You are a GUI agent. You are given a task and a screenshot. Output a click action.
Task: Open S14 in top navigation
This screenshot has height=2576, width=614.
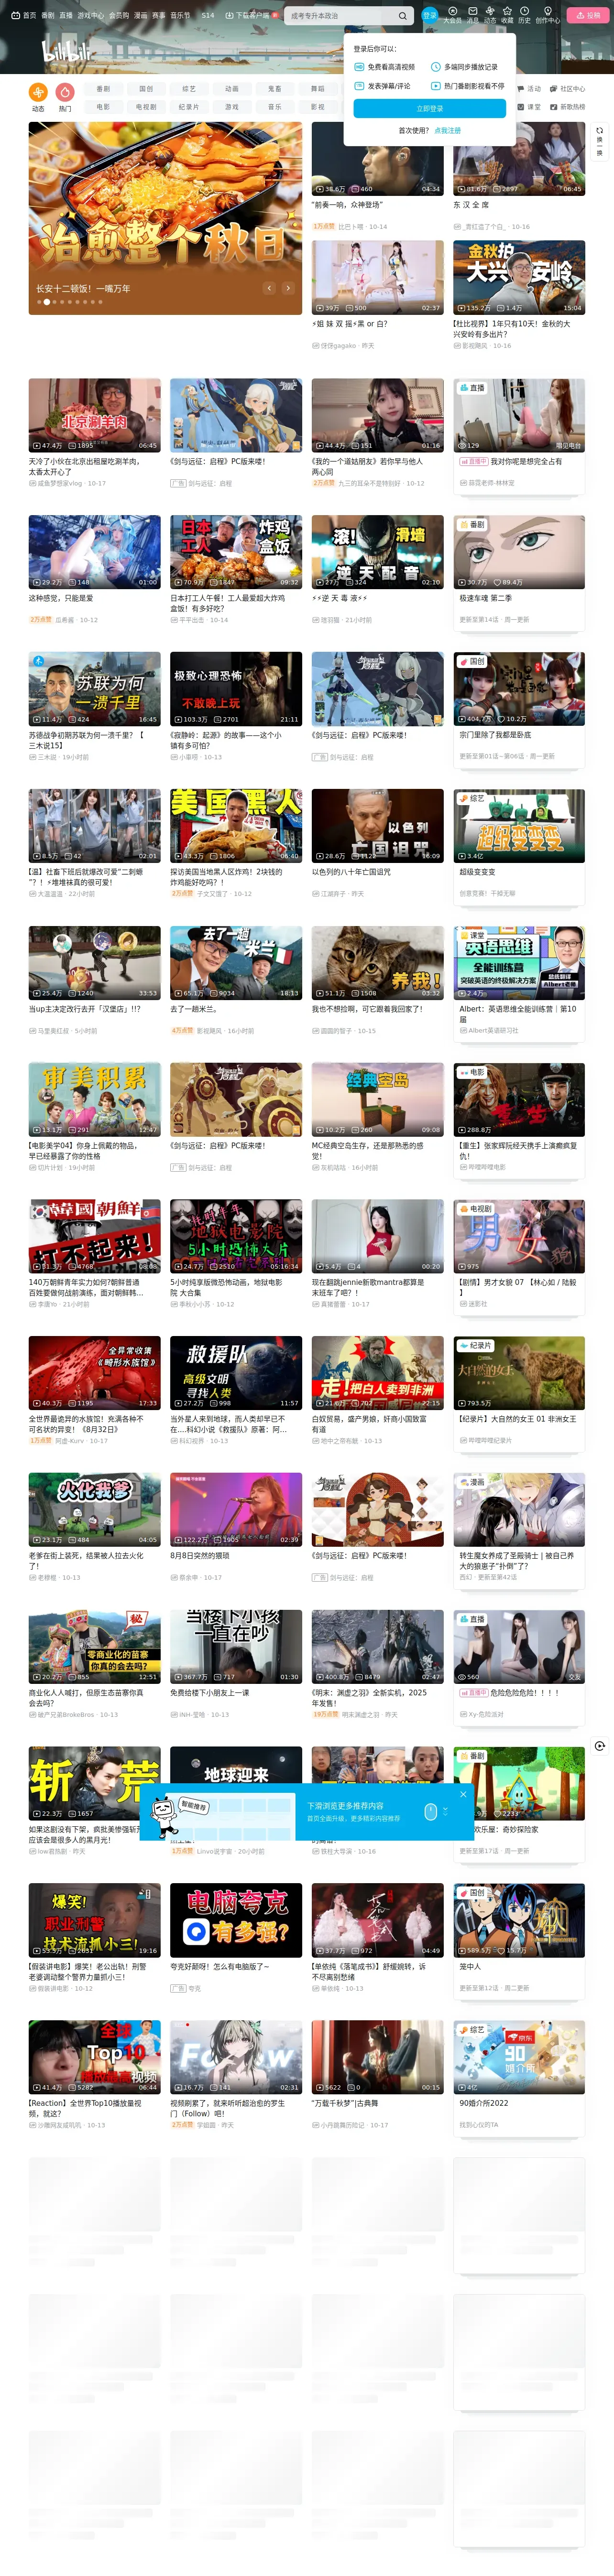pyautogui.click(x=208, y=15)
